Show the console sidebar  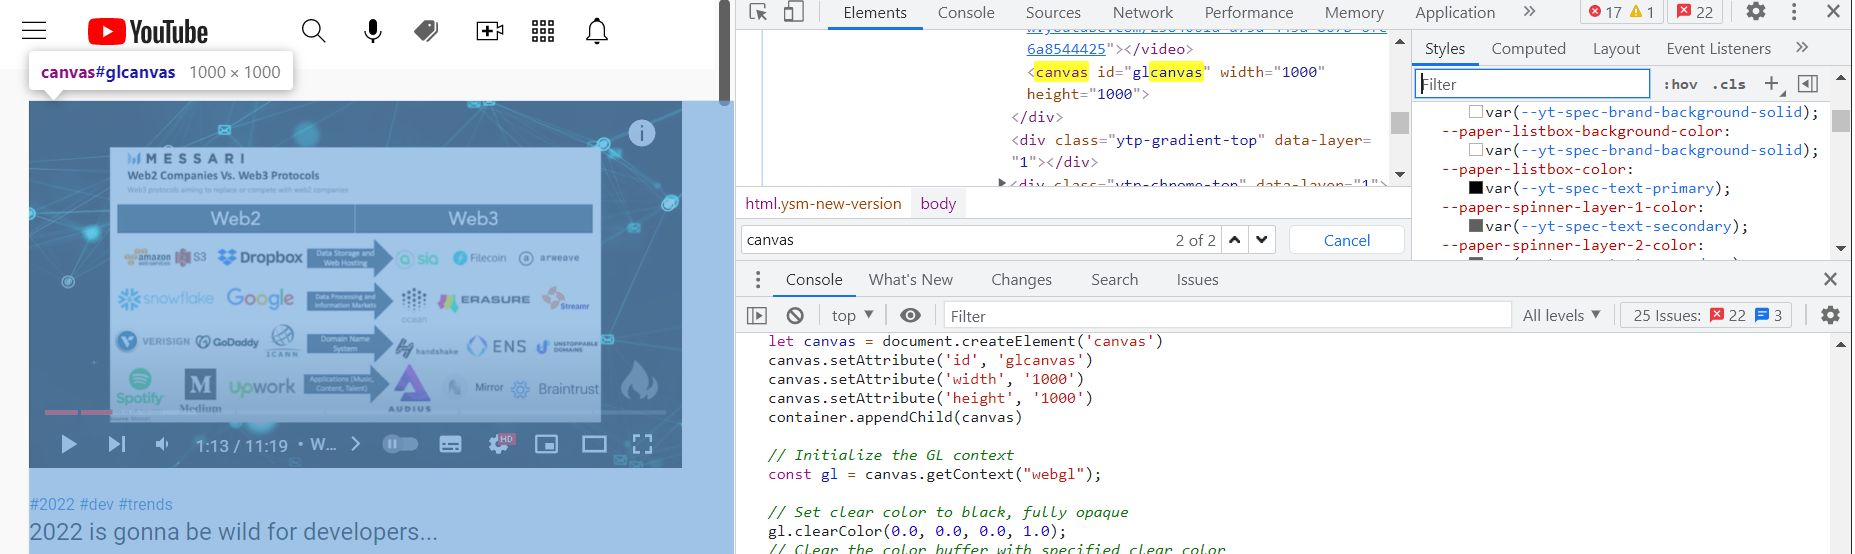[757, 315]
